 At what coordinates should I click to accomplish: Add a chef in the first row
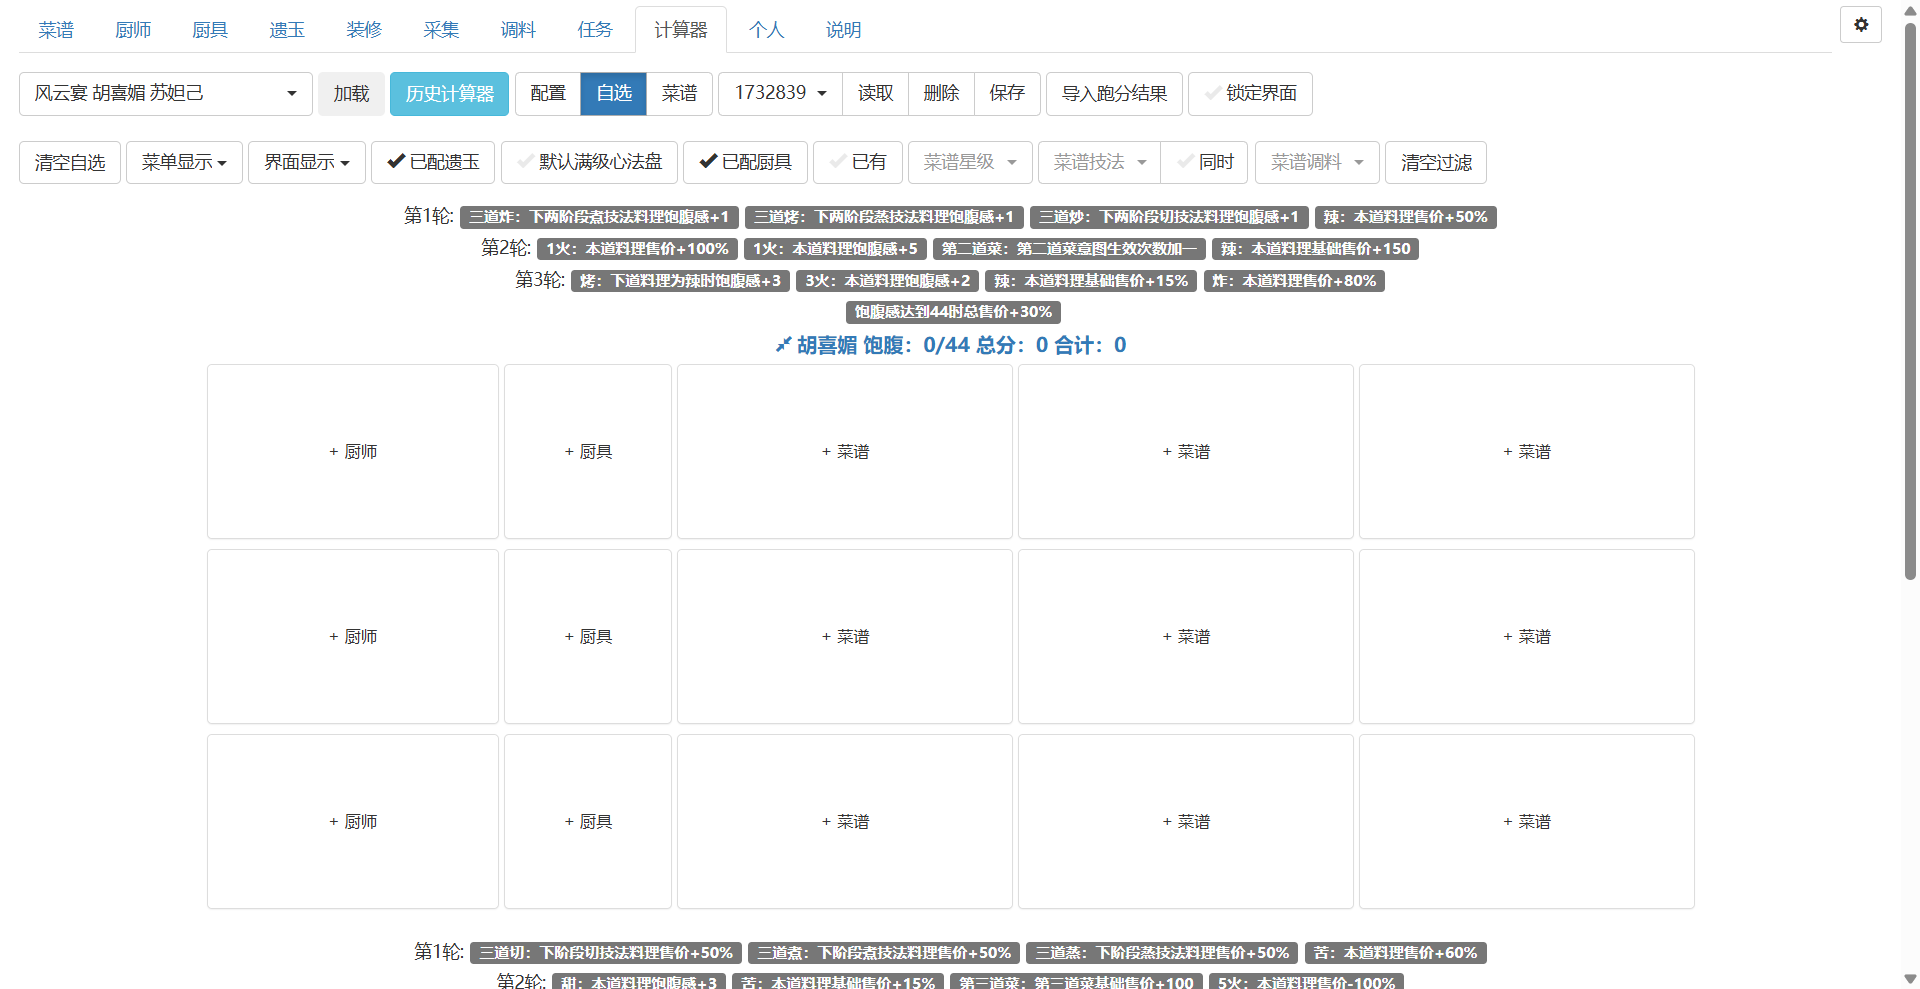tap(353, 452)
